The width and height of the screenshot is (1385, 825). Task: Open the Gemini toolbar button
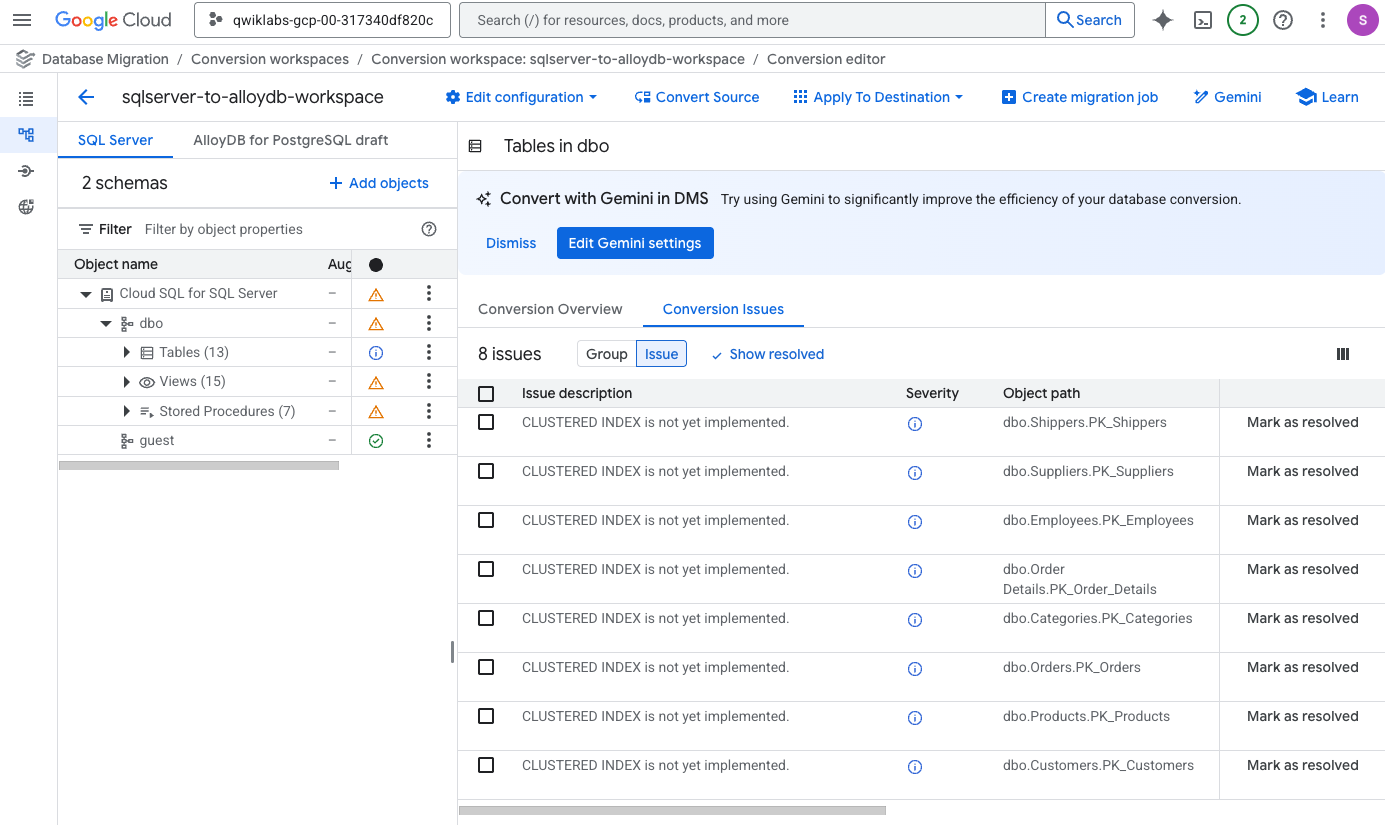1227,97
